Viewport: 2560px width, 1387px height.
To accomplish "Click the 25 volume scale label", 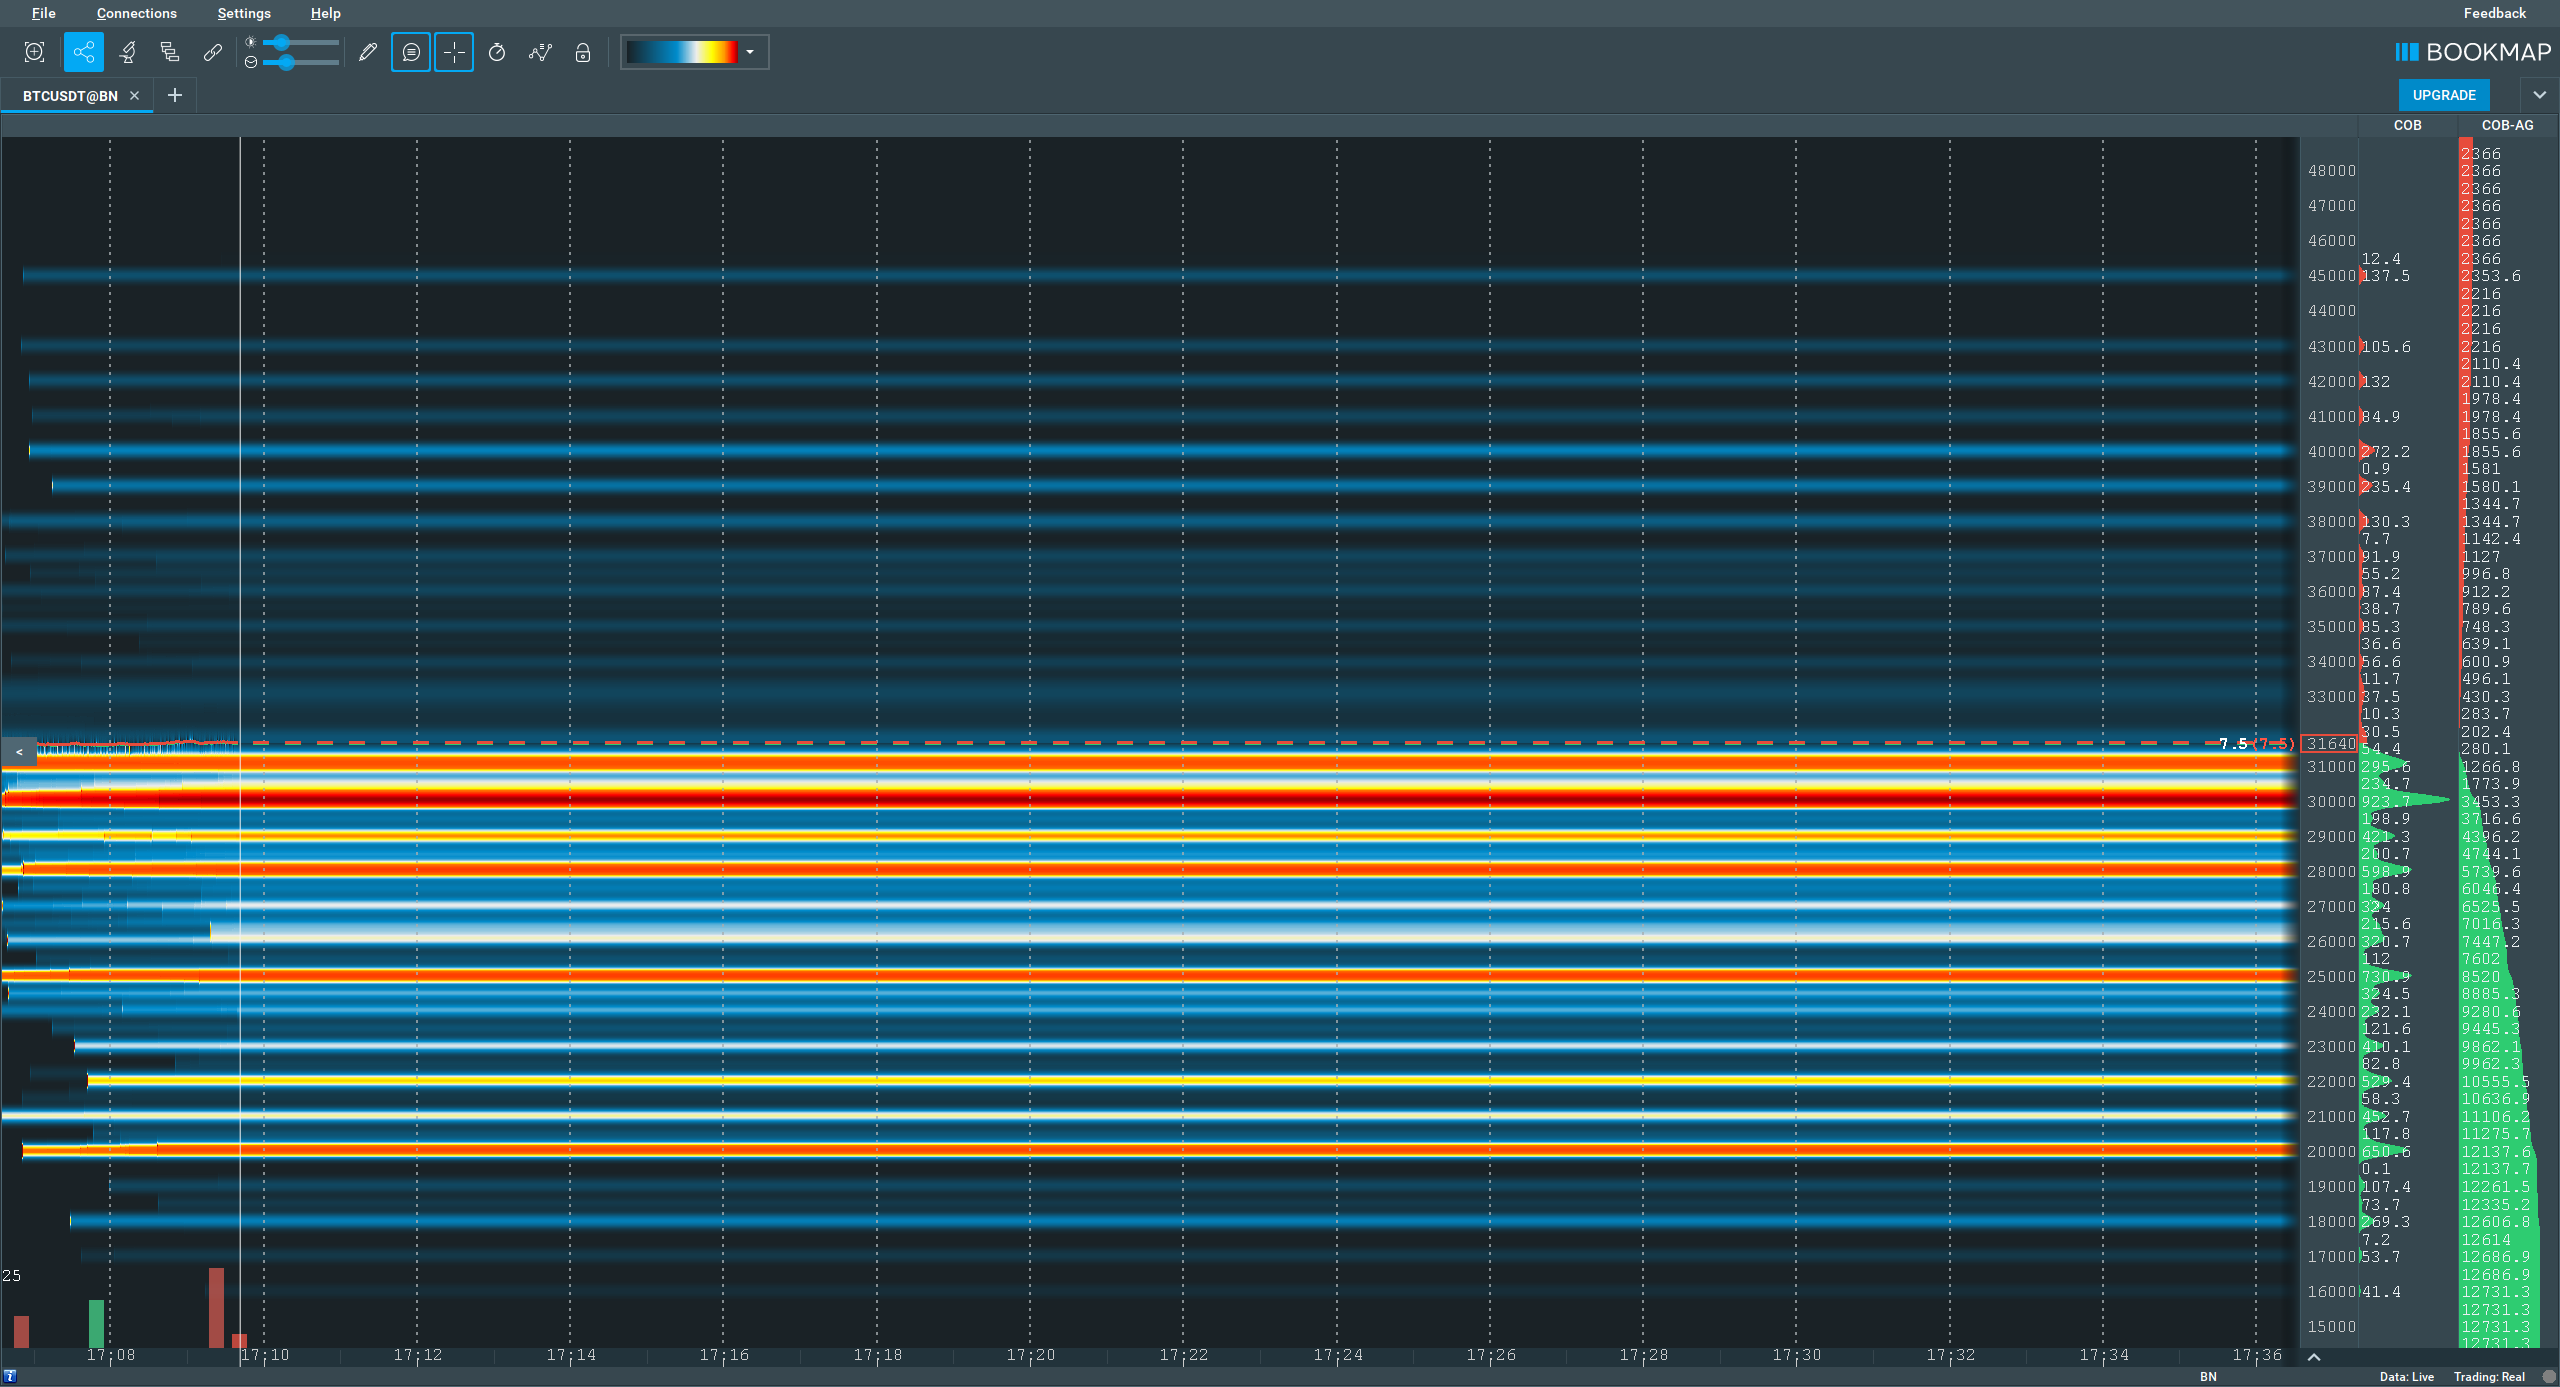I will [x=11, y=1275].
